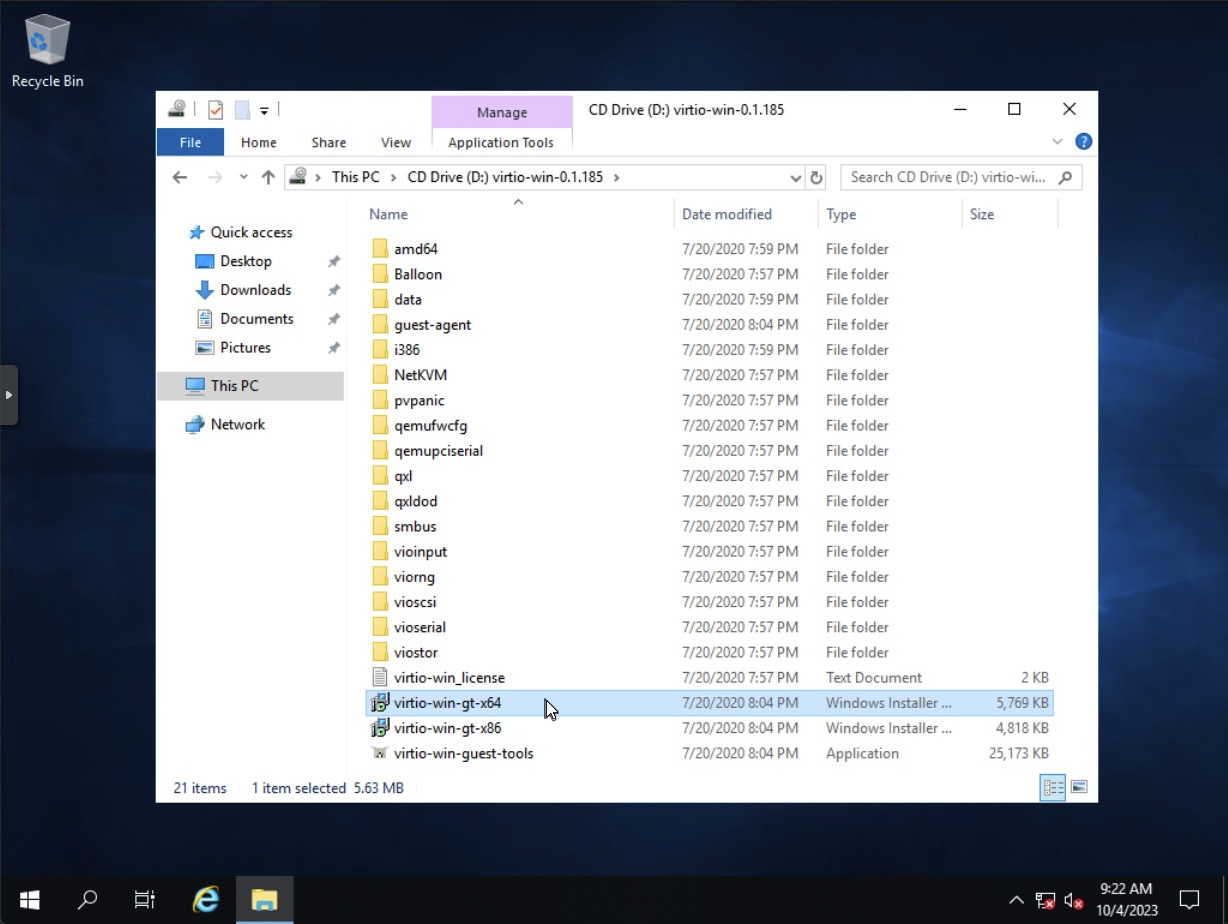Show hidden icons with the tray chevron
This screenshot has height=924, width=1228.
[x=1015, y=901]
